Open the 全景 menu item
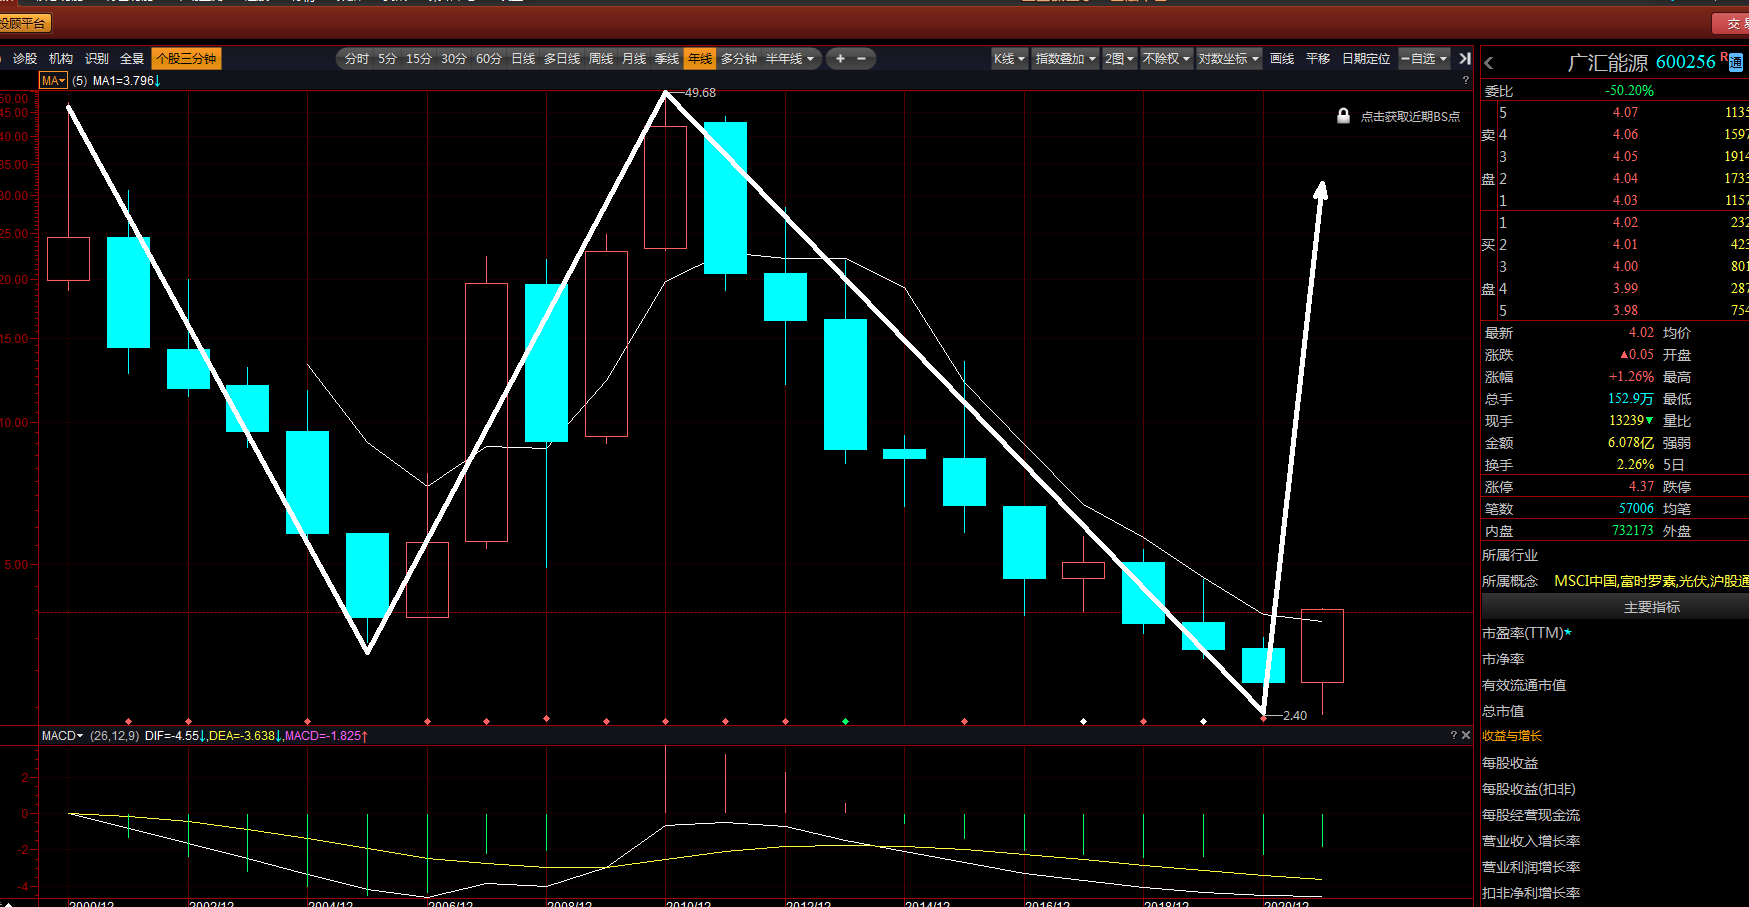The height and width of the screenshot is (907, 1749). [x=132, y=59]
